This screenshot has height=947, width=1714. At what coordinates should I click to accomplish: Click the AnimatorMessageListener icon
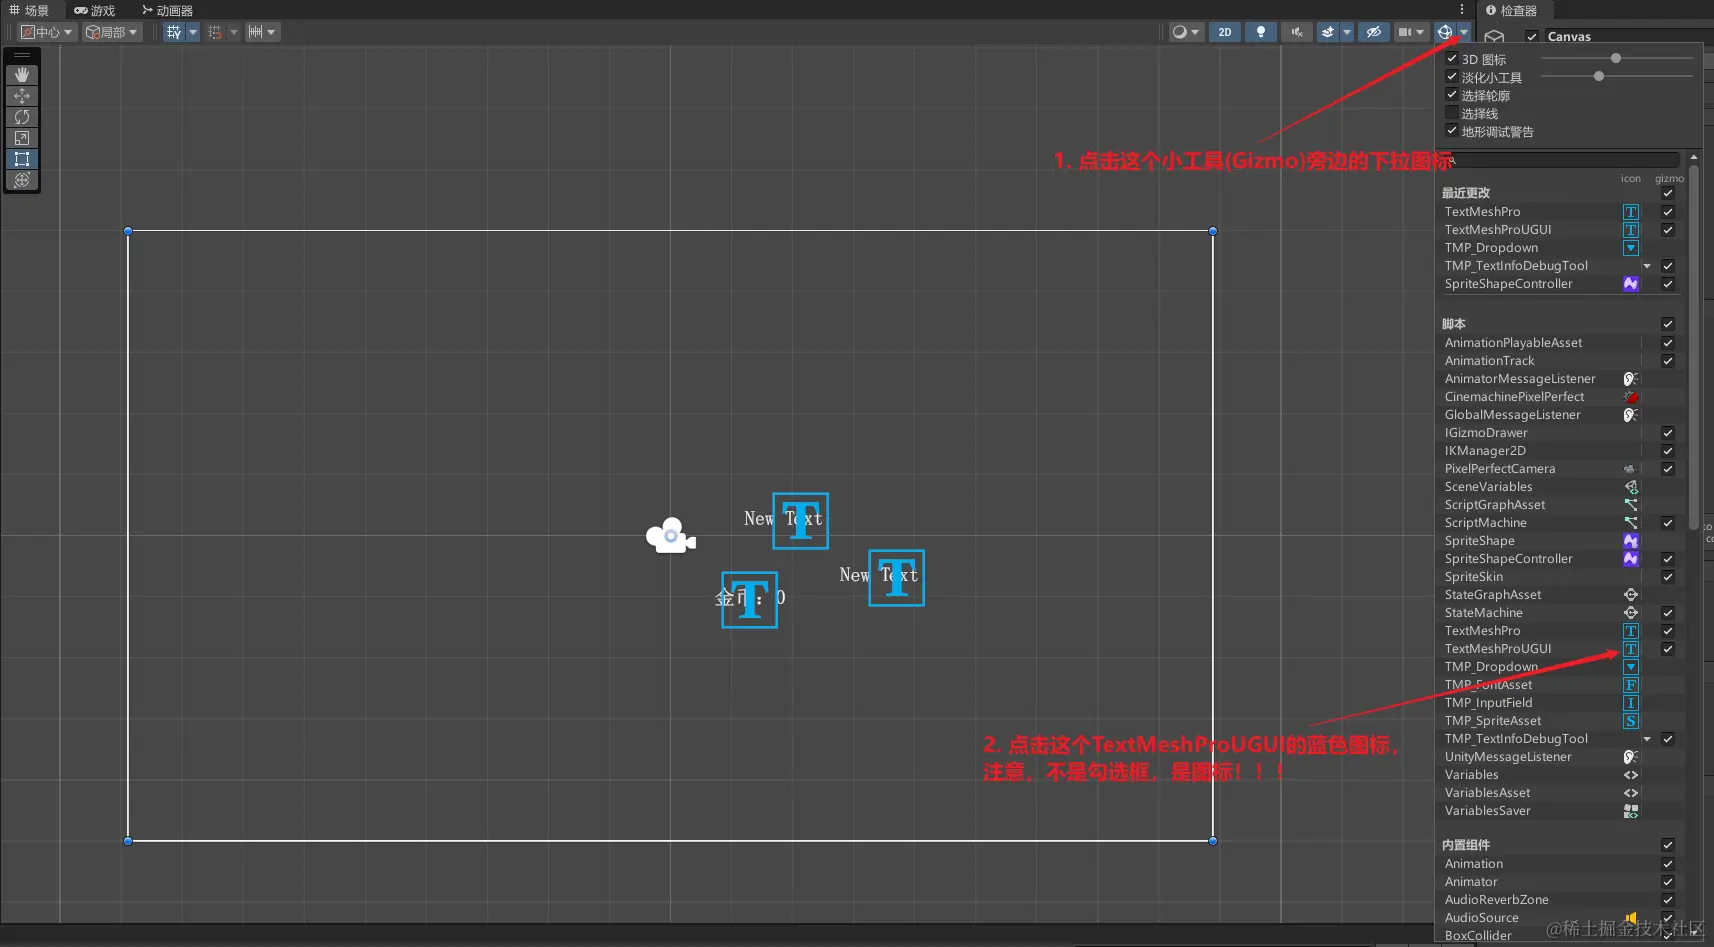point(1631,379)
